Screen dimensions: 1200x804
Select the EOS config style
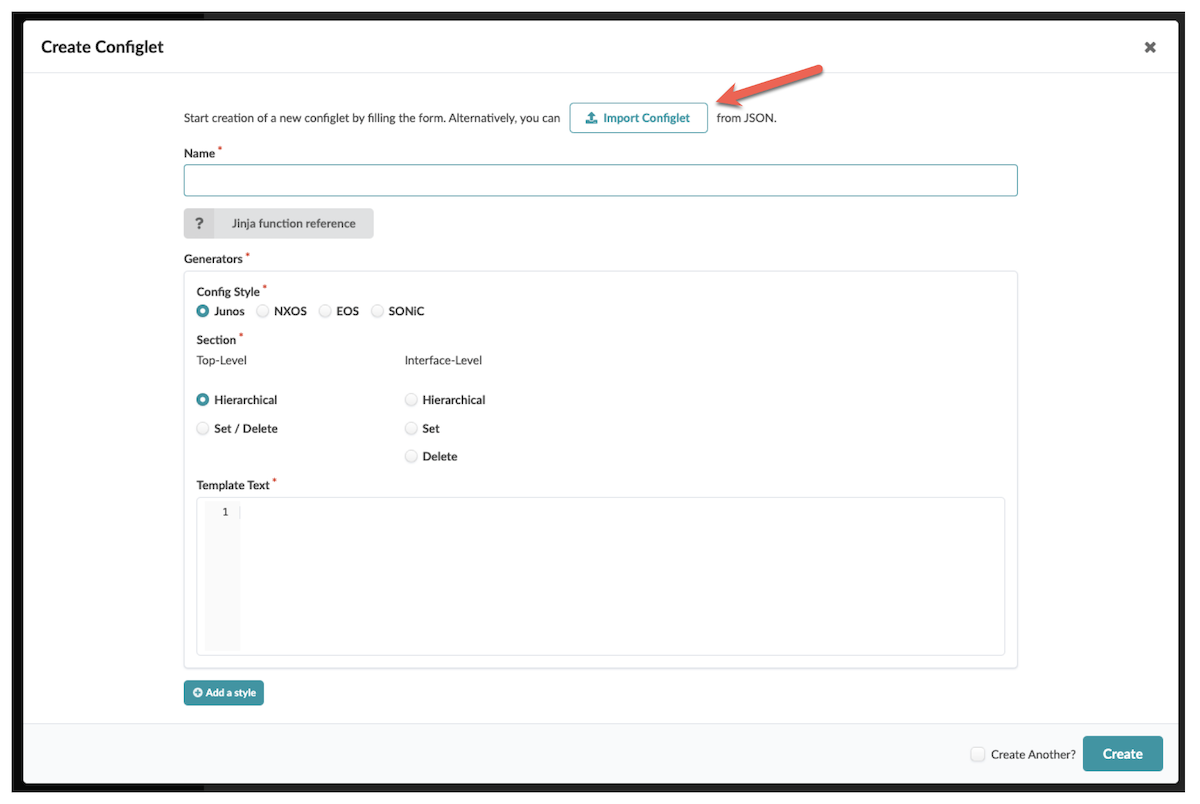click(324, 311)
